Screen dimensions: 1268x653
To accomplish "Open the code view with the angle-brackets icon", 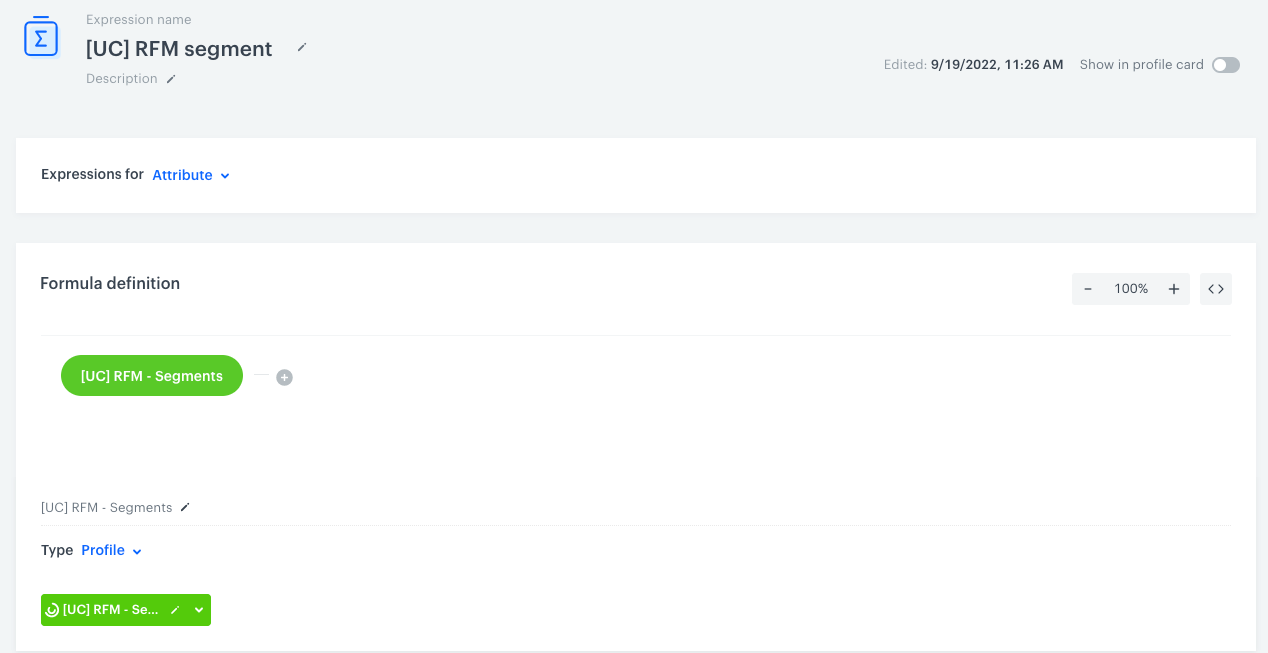I will coord(1216,288).
